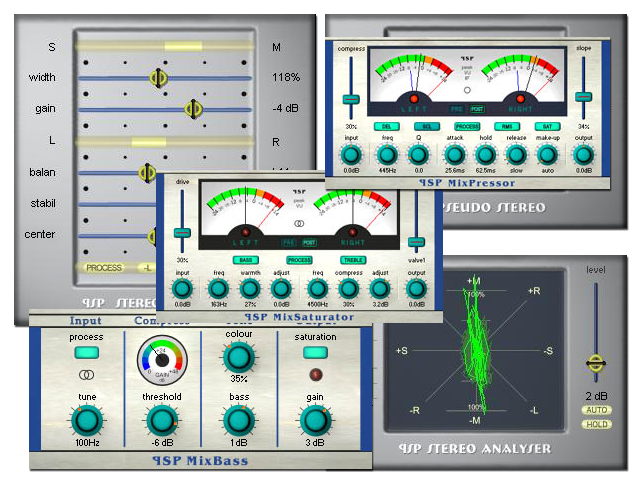
Task: Toggle the saturation button in MixBass
Action: [x=316, y=353]
